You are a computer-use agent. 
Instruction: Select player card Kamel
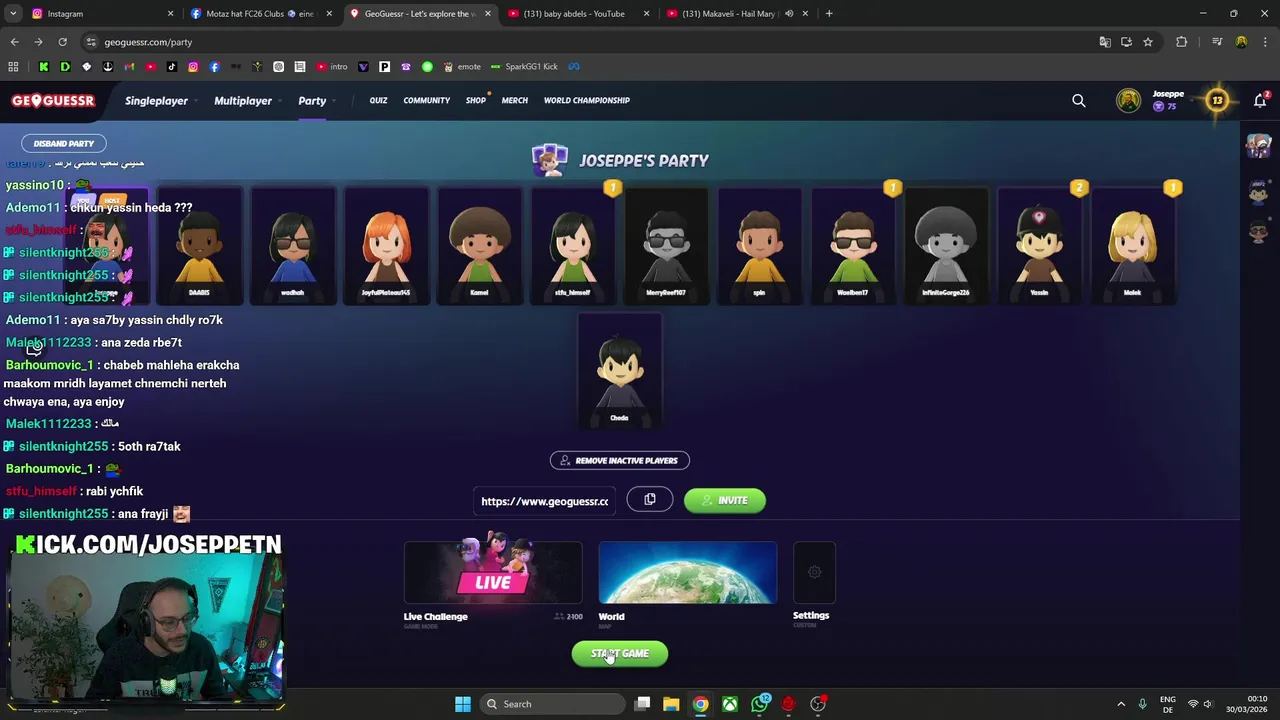(479, 245)
